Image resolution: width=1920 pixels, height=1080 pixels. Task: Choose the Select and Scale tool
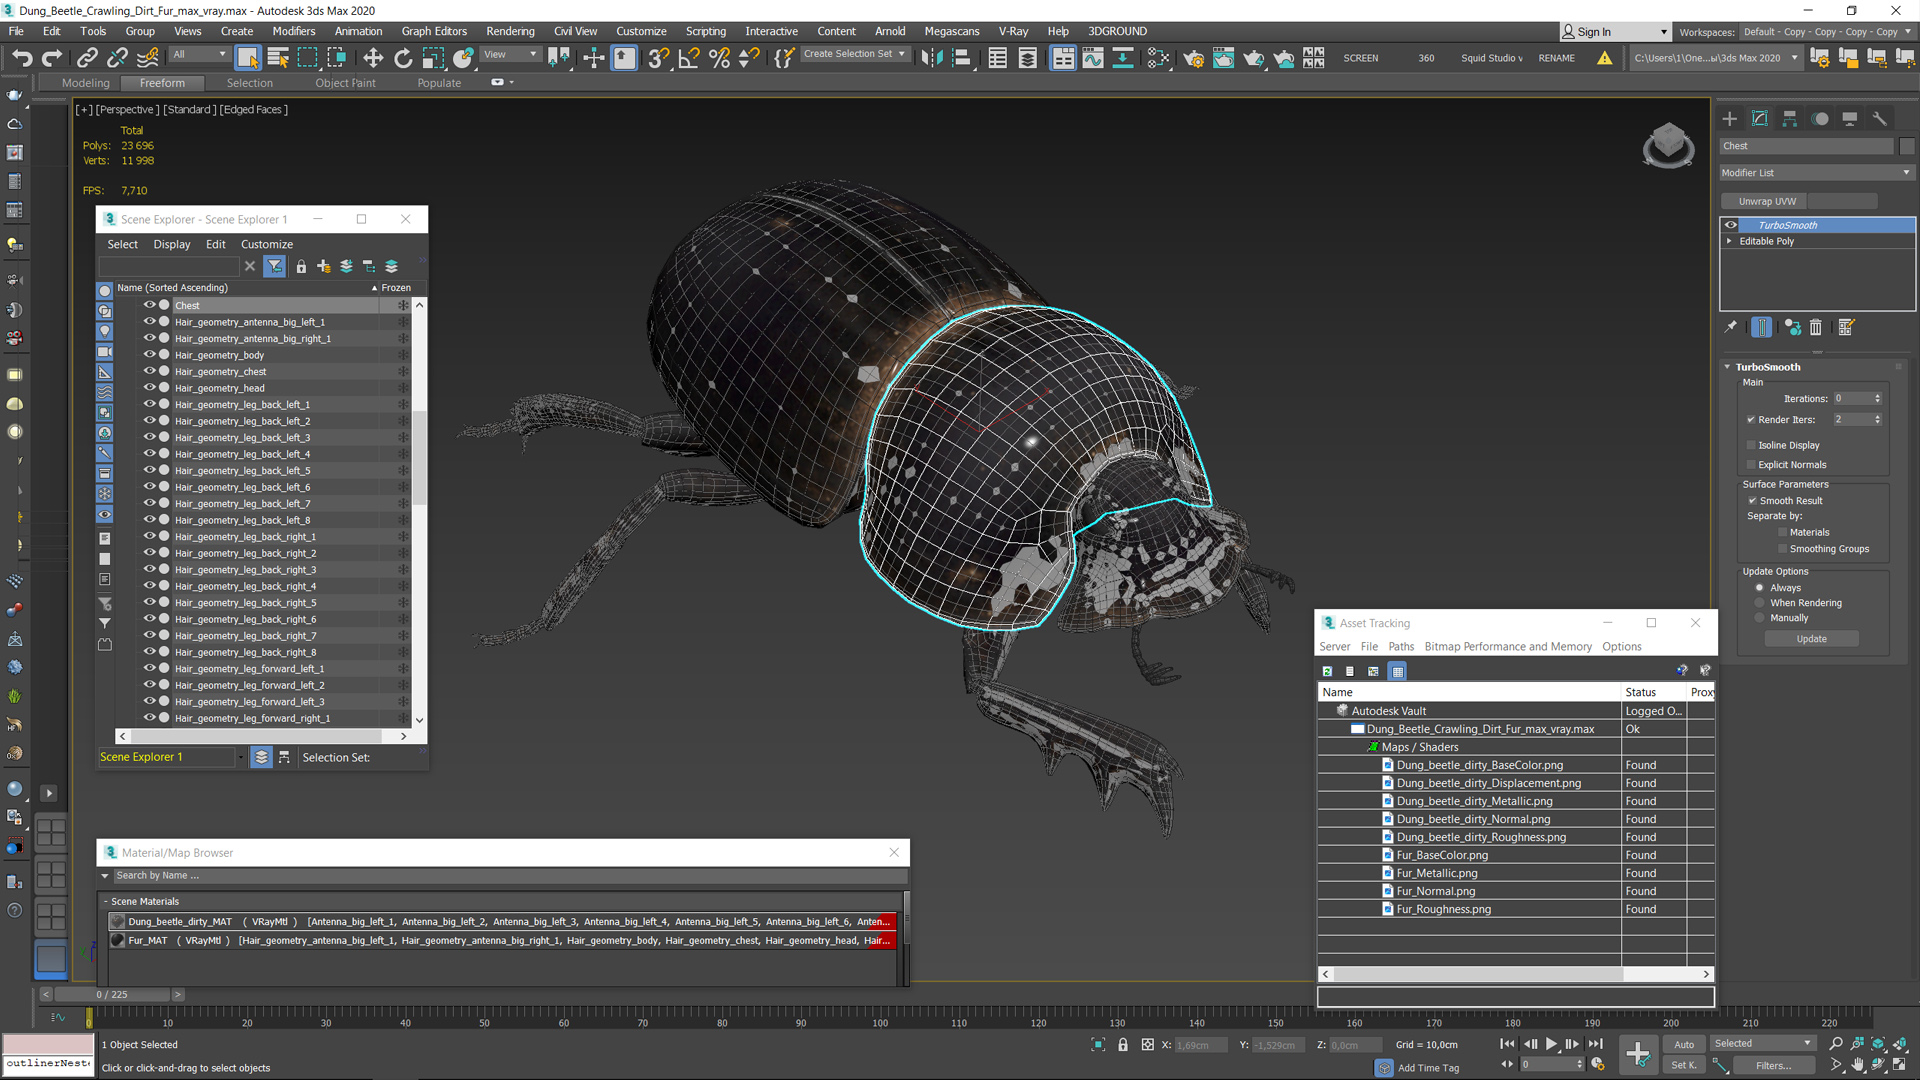[433, 58]
